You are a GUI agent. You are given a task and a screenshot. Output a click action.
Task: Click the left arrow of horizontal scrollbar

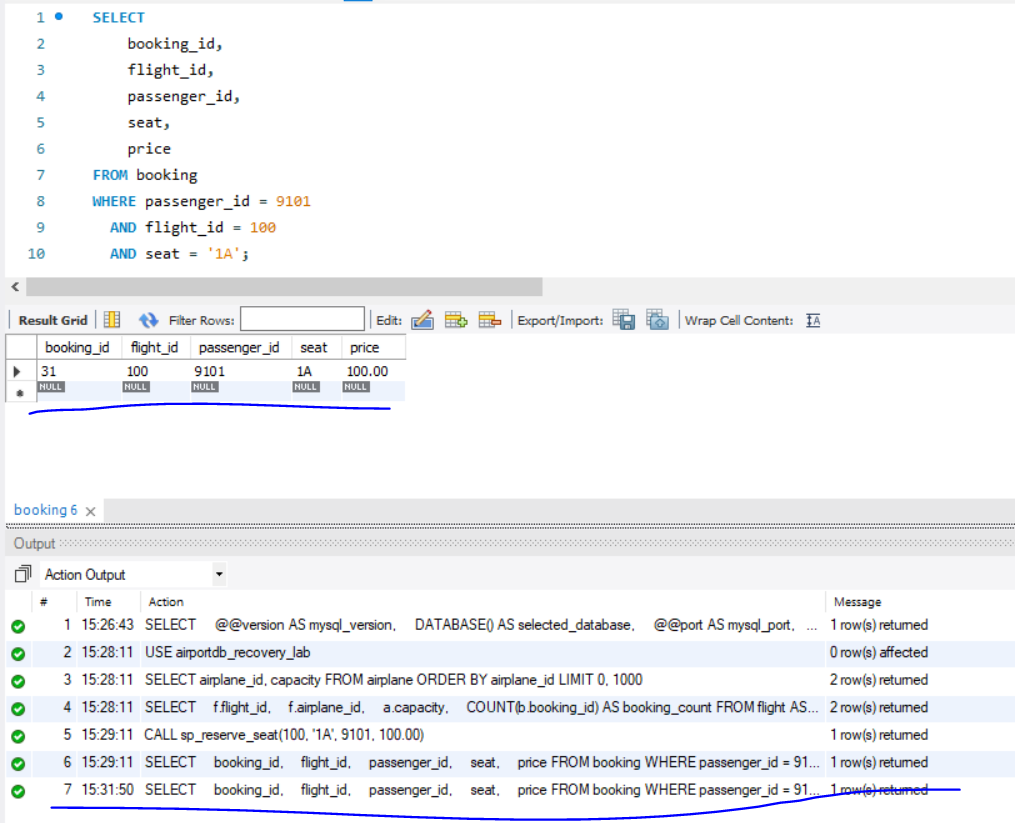point(16,286)
